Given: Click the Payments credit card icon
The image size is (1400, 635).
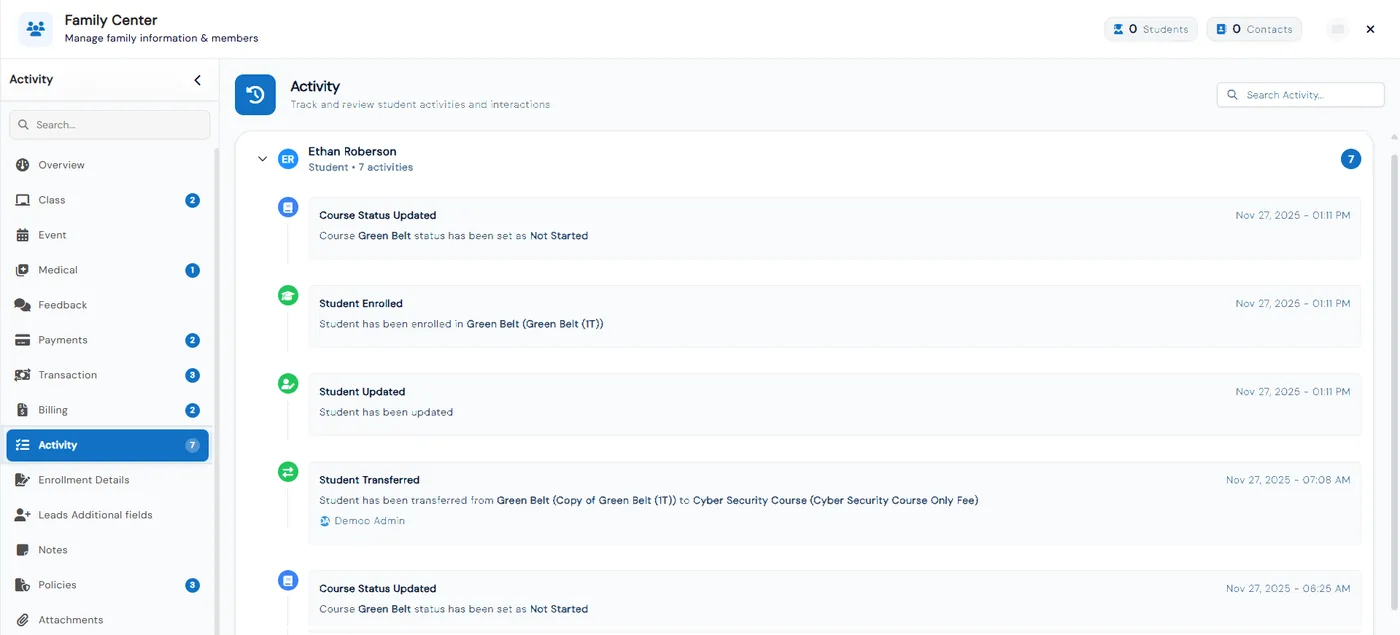Looking at the screenshot, I should [22, 340].
